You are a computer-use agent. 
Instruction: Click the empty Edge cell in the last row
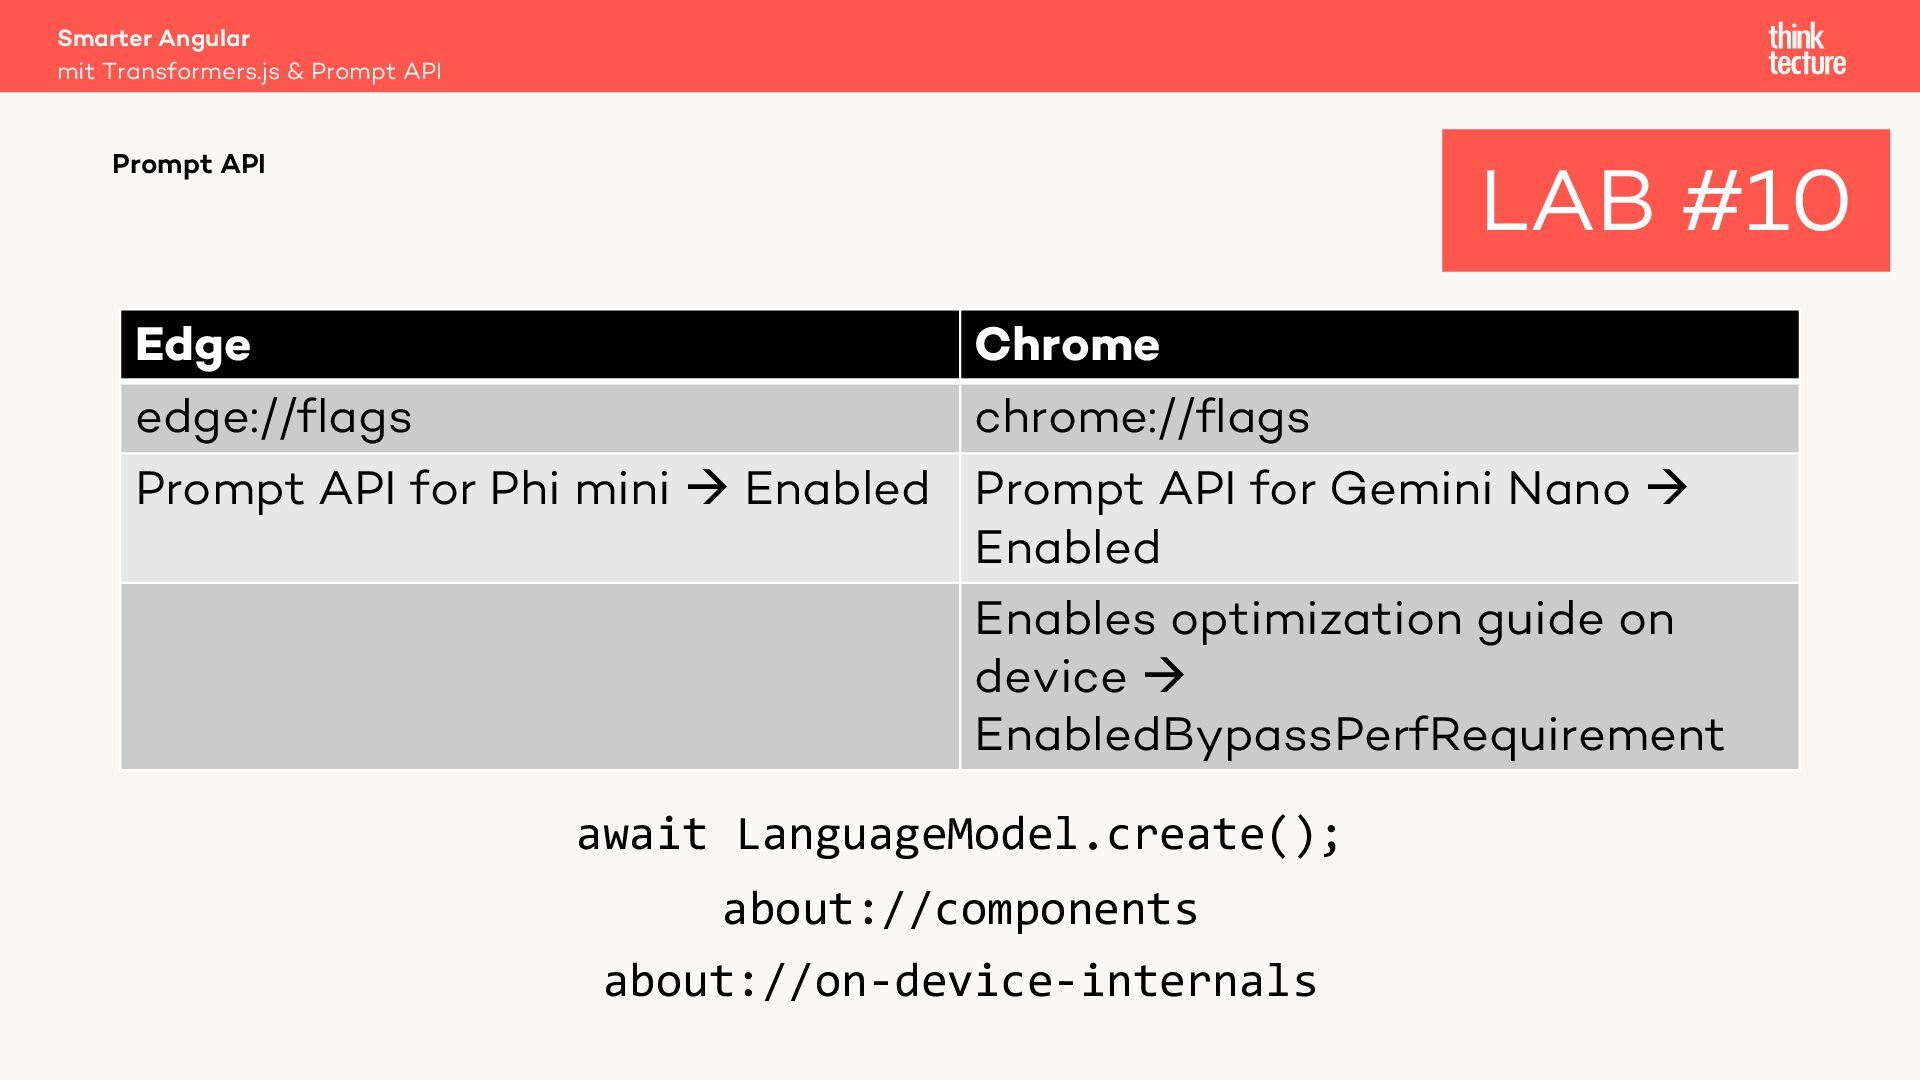(x=539, y=677)
